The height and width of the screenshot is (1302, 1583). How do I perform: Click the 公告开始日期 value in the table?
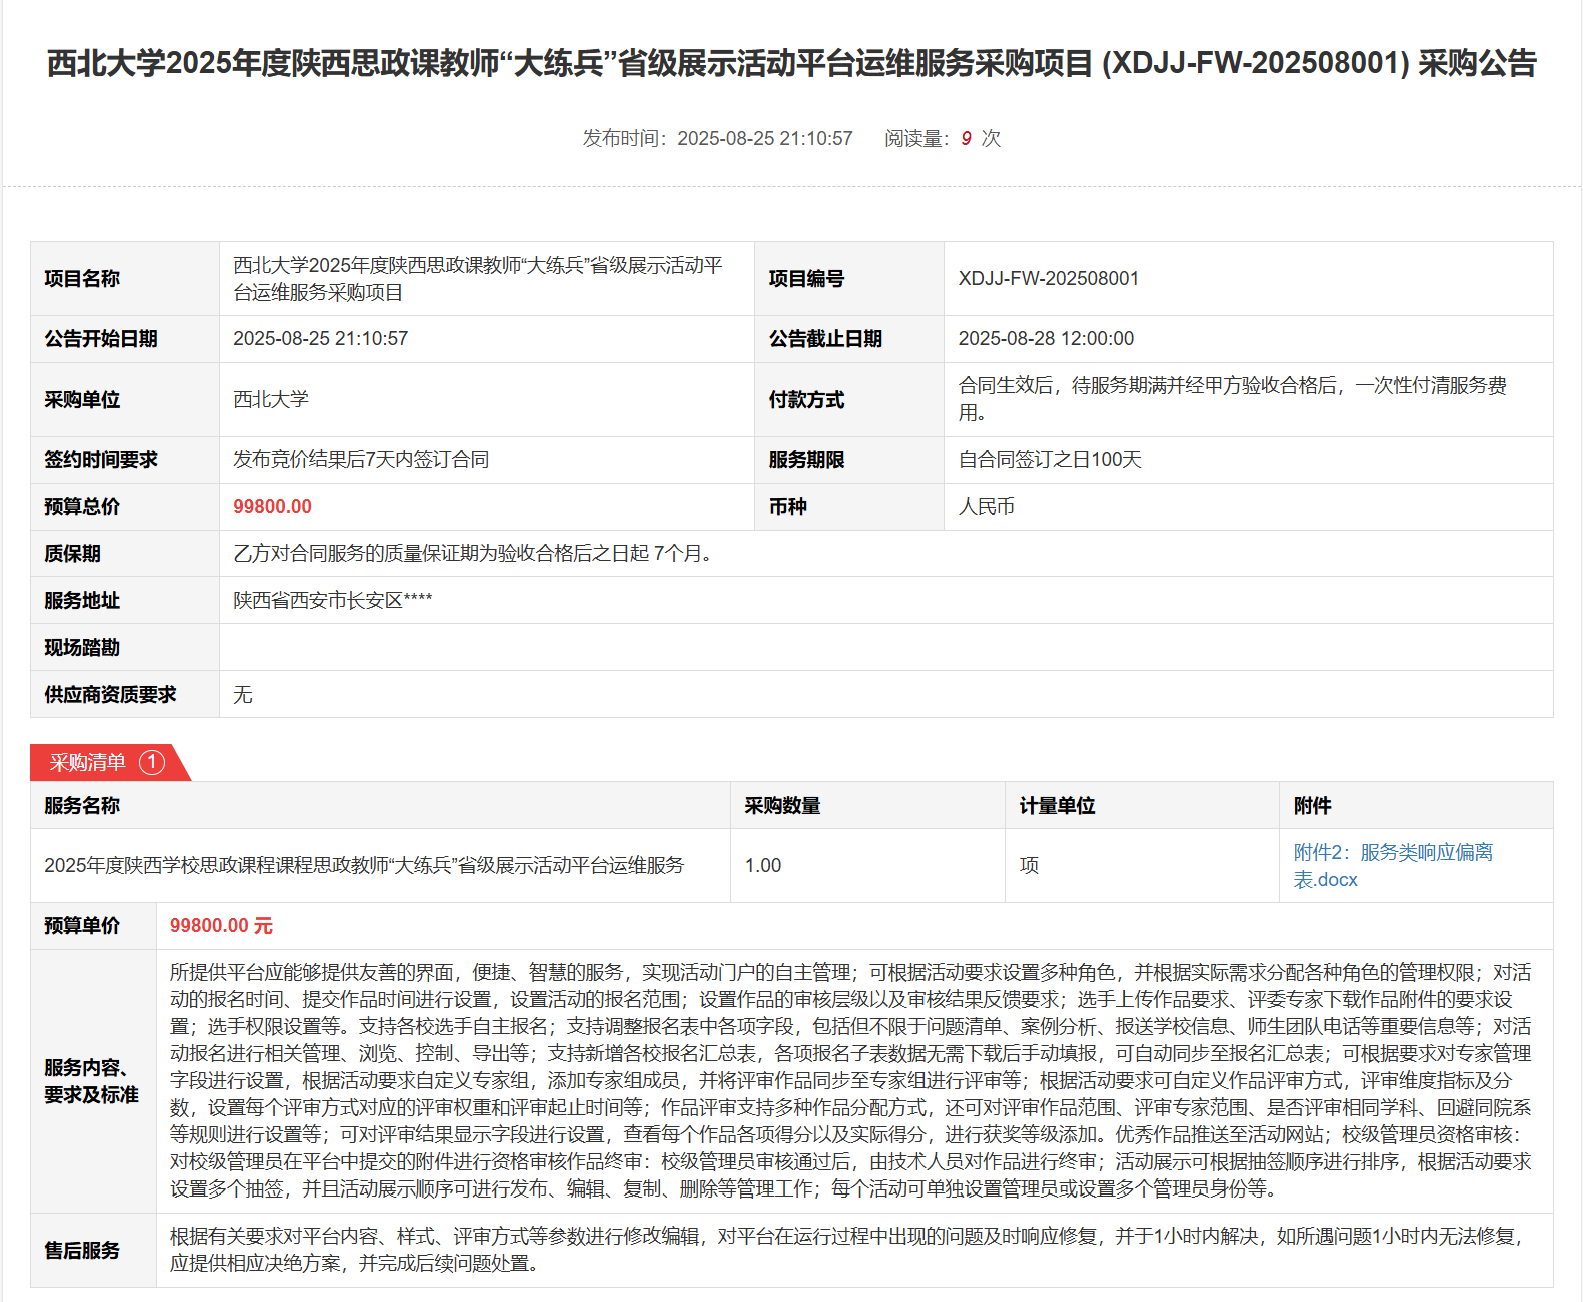click(320, 339)
